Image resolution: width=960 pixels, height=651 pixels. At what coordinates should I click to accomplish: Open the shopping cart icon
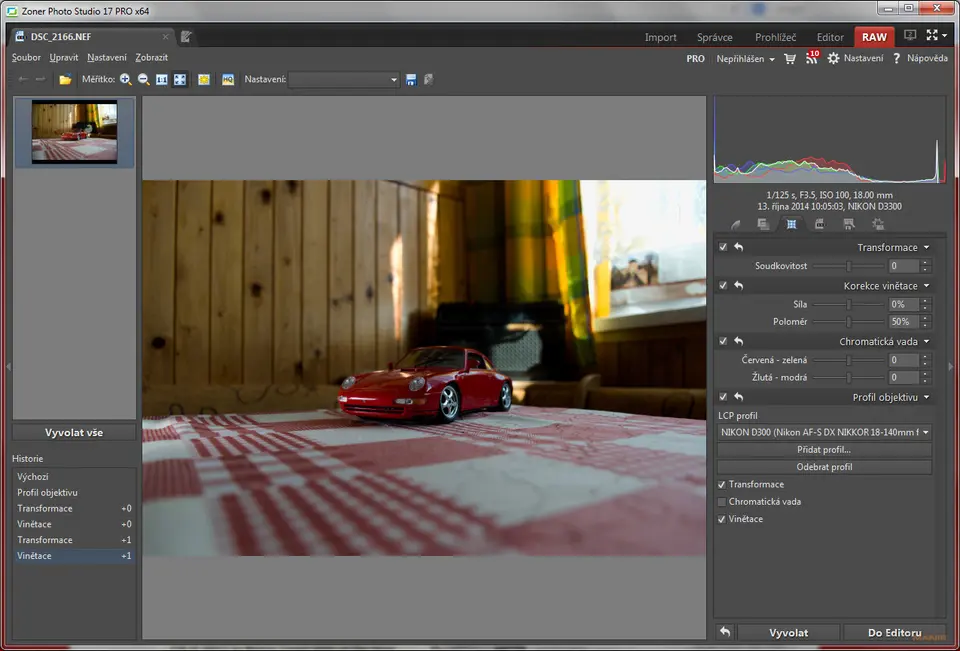790,59
